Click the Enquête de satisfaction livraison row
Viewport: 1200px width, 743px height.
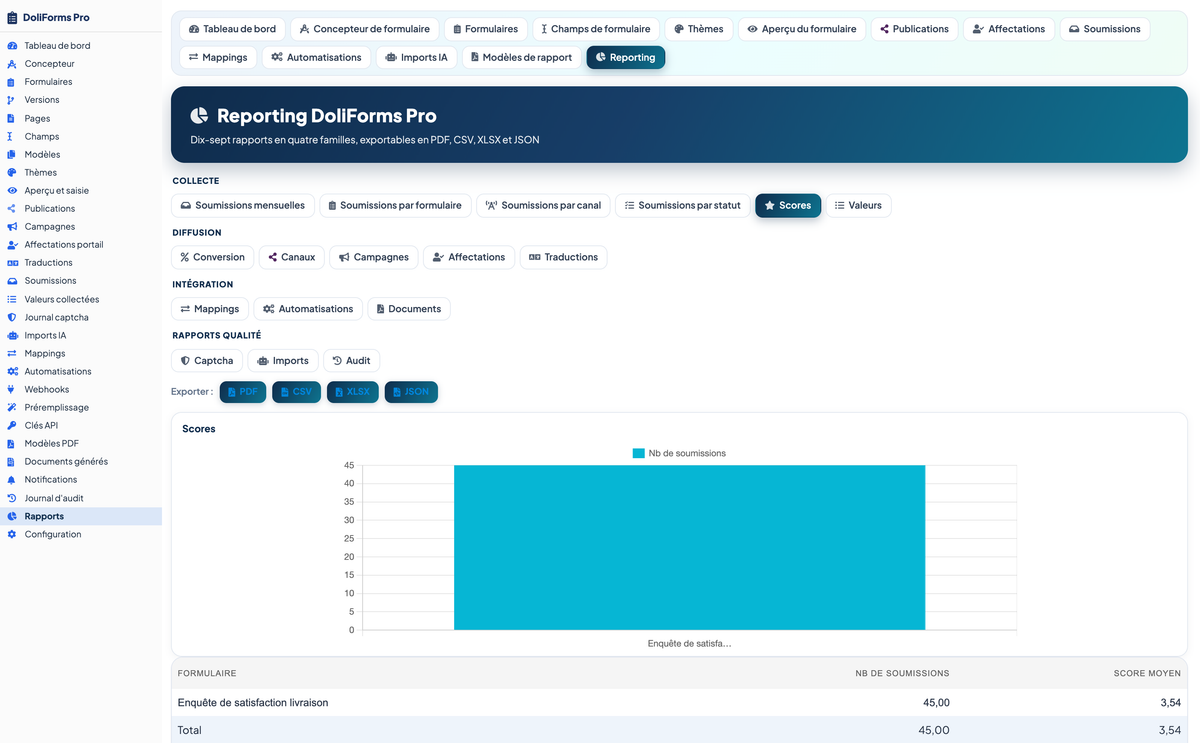pyautogui.click(x=679, y=703)
